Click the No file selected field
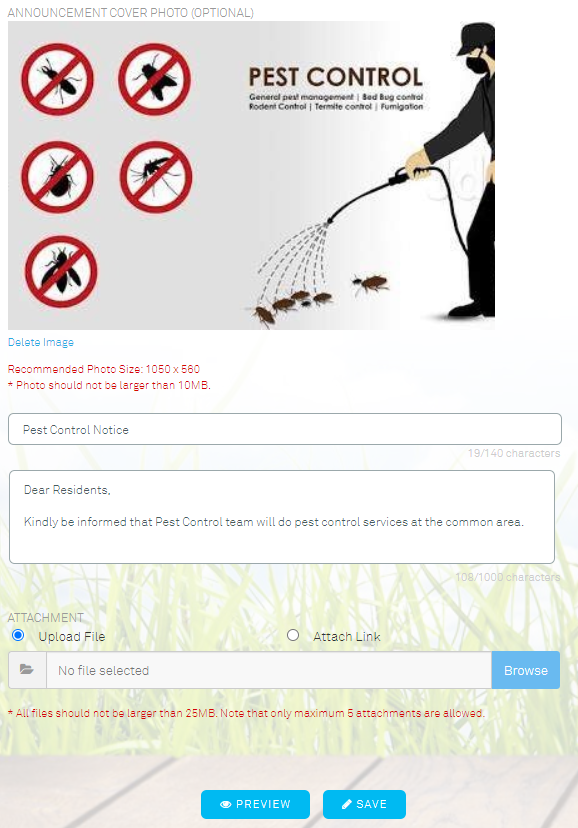 tap(269, 670)
